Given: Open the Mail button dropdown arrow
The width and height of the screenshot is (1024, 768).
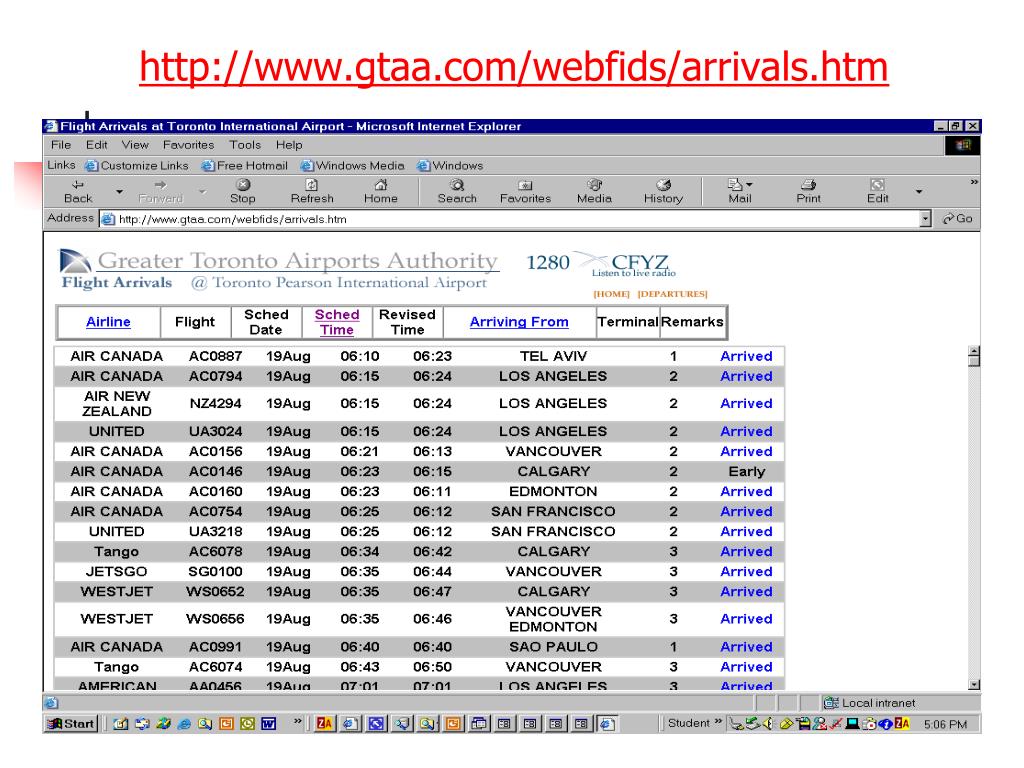Looking at the screenshot, I should click(749, 184).
